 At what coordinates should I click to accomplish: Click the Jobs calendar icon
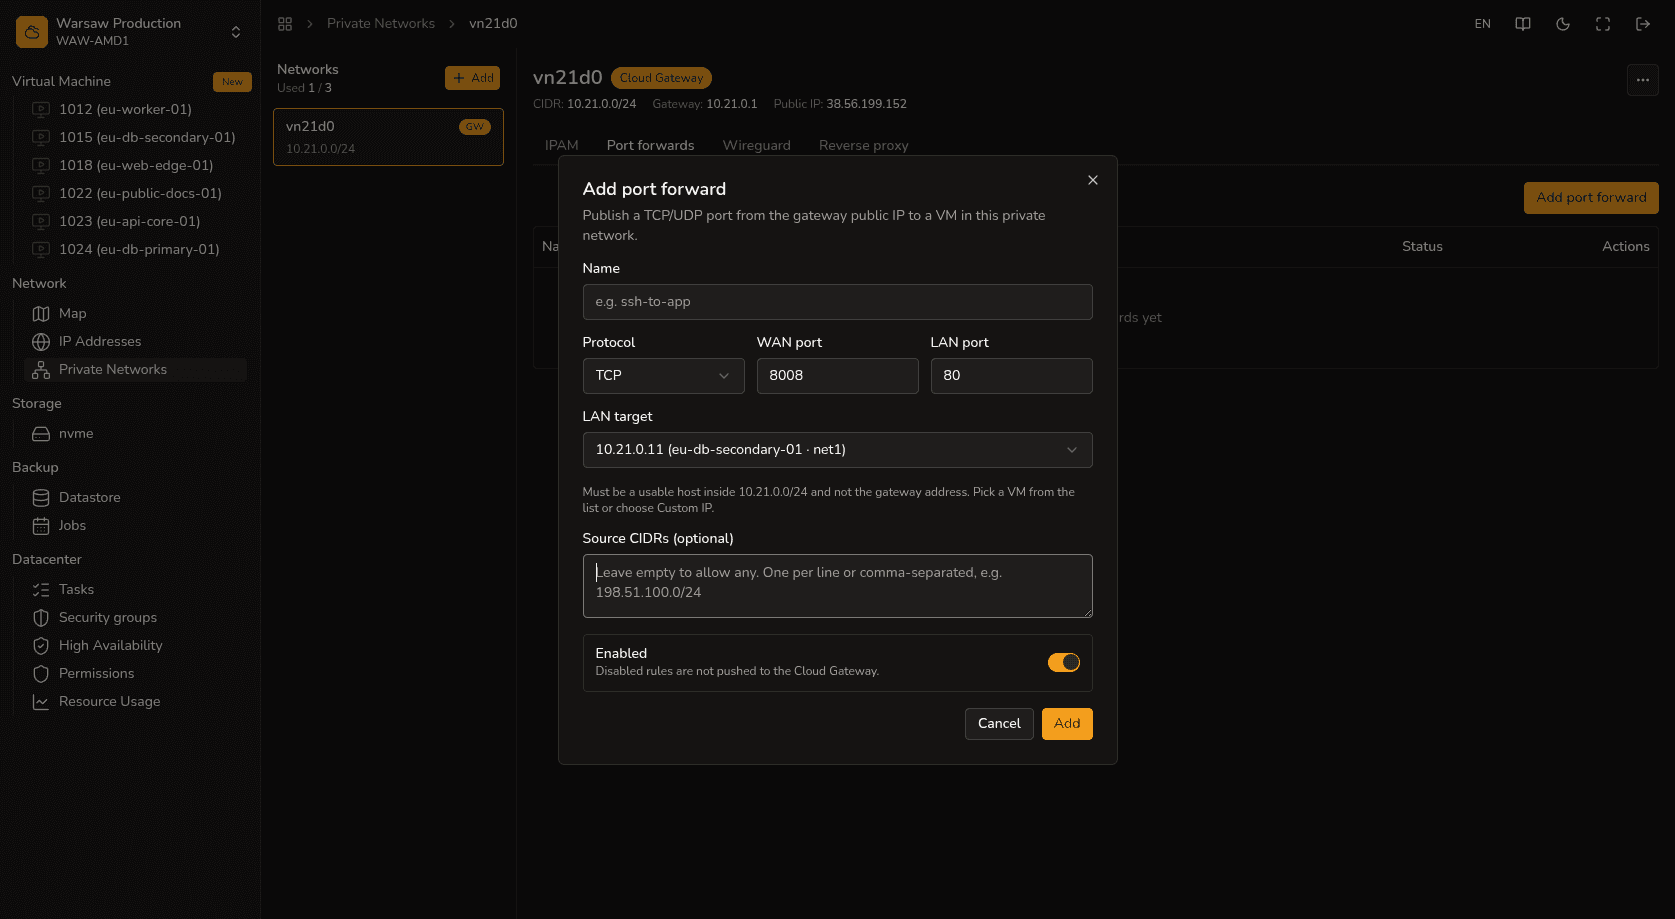[x=41, y=526]
